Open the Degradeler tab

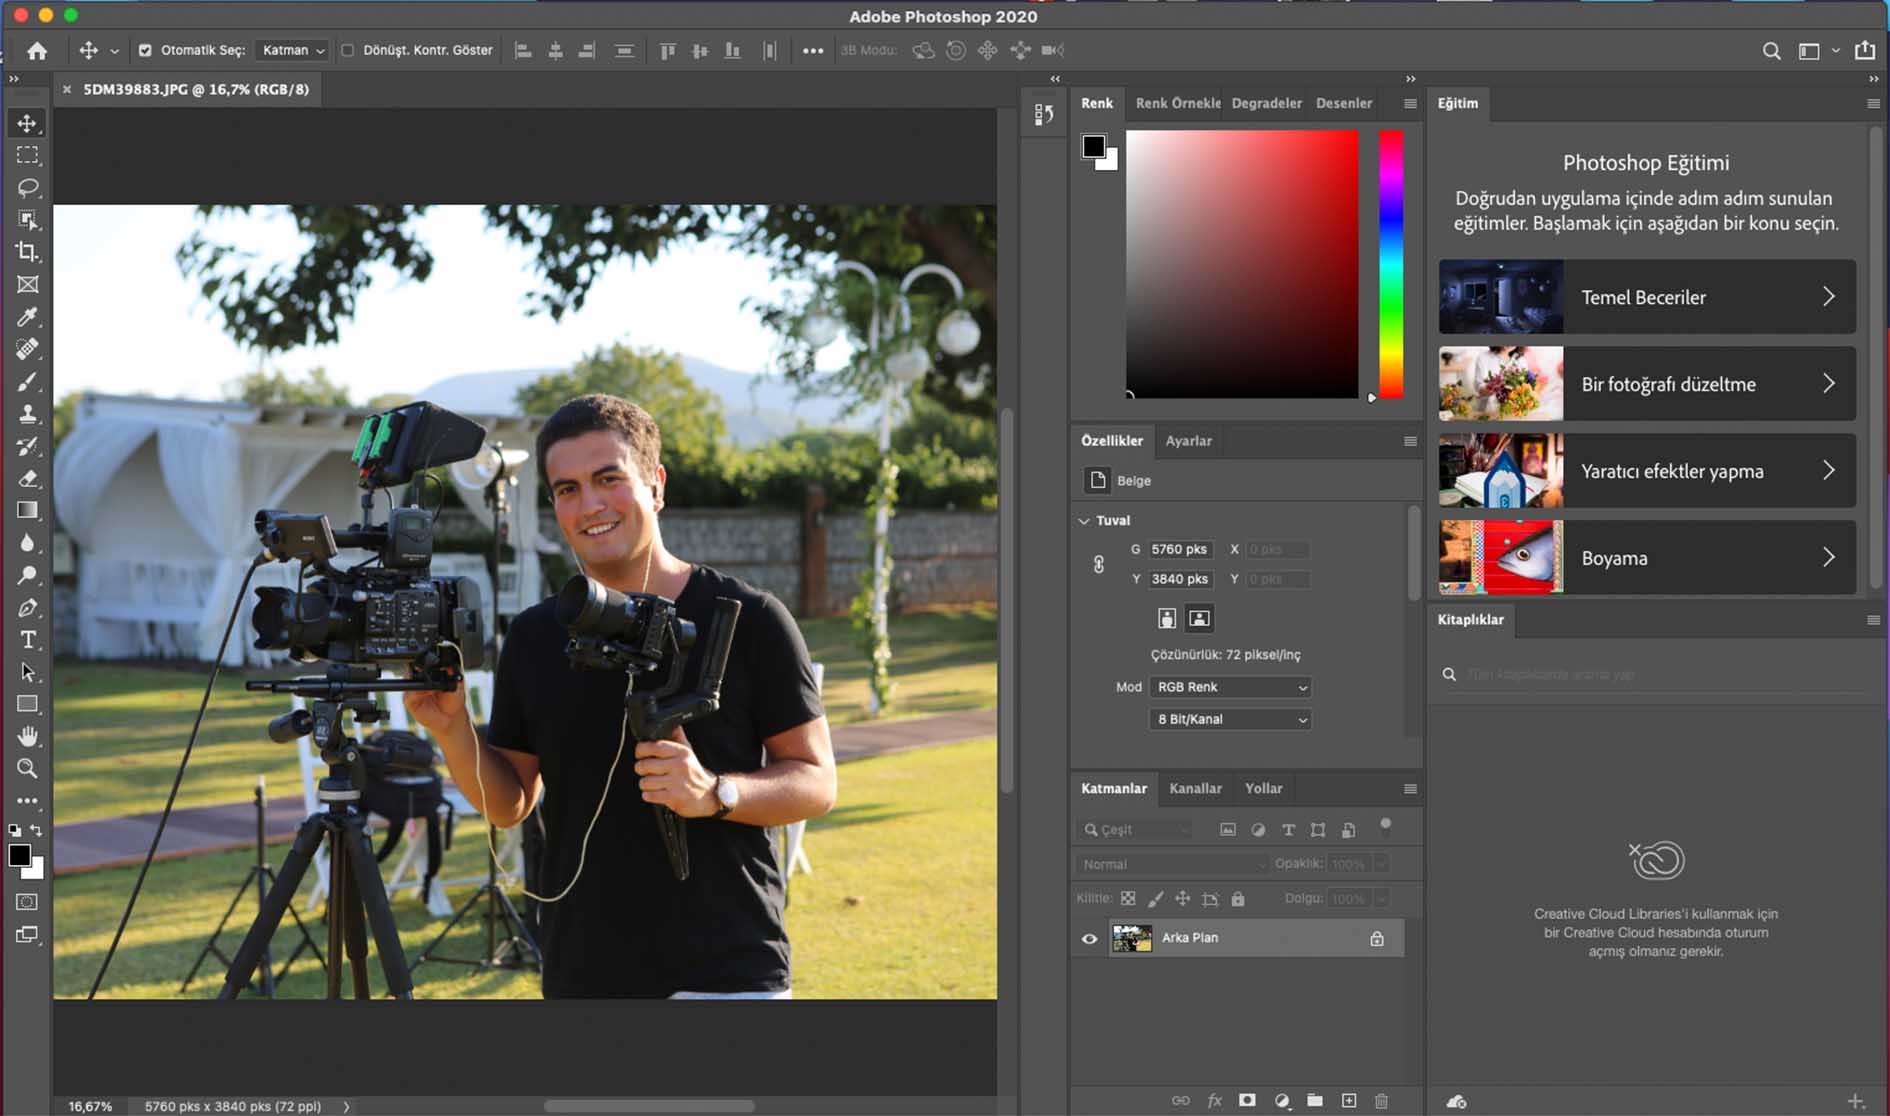1266,103
